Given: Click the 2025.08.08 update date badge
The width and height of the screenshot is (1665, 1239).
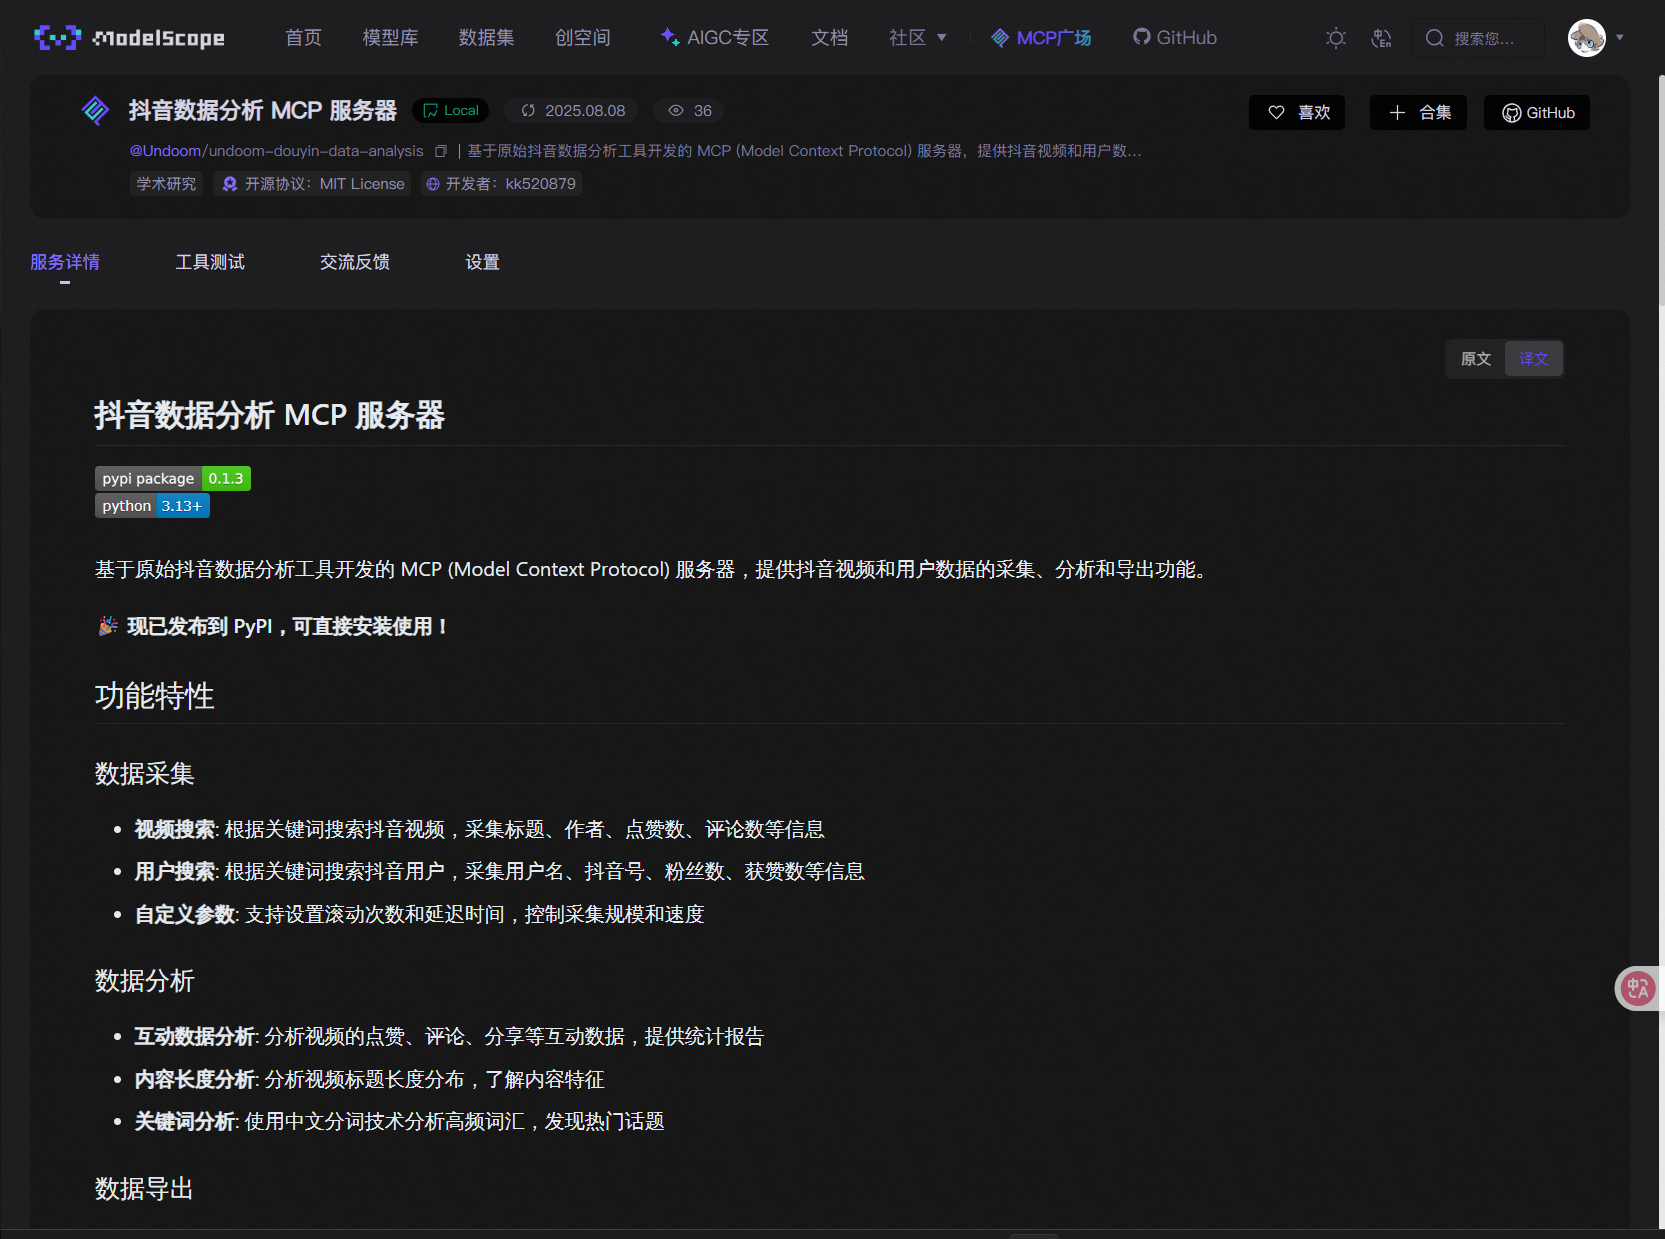Looking at the screenshot, I should click(573, 111).
